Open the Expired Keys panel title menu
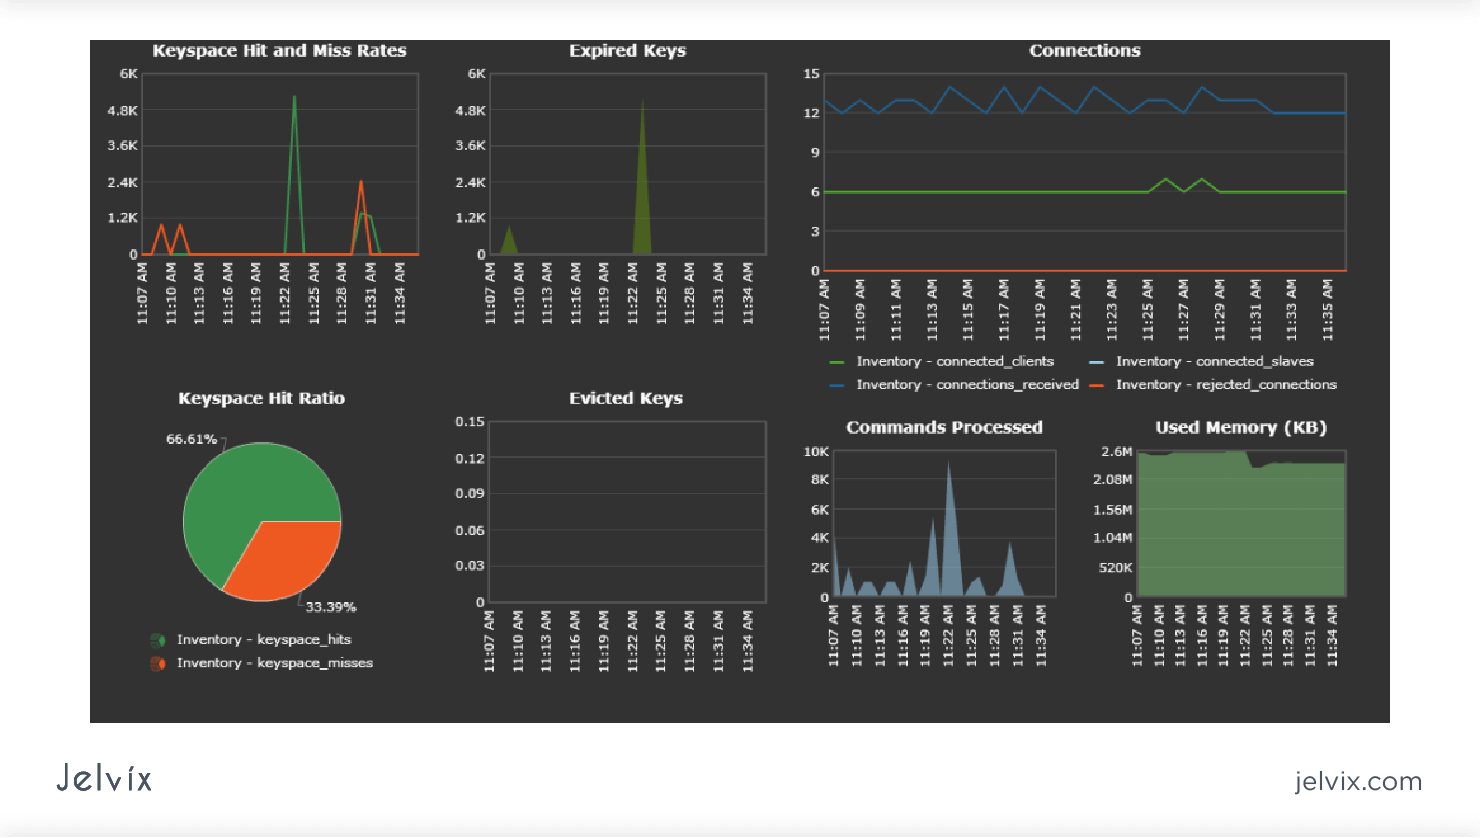 pos(627,51)
